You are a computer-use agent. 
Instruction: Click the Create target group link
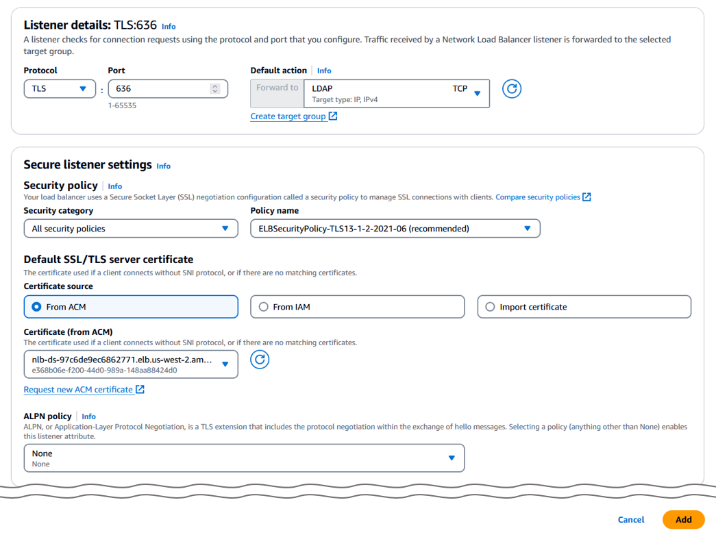(288, 116)
